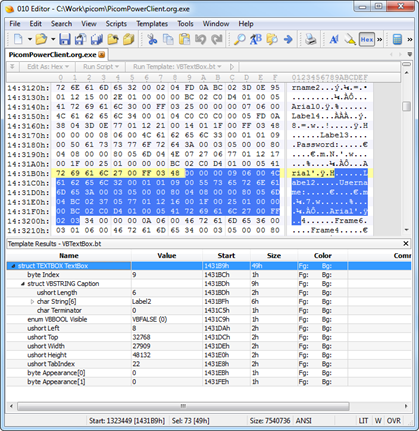
Task: Expand the char String[6] node
Action: click(x=32, y=302)
